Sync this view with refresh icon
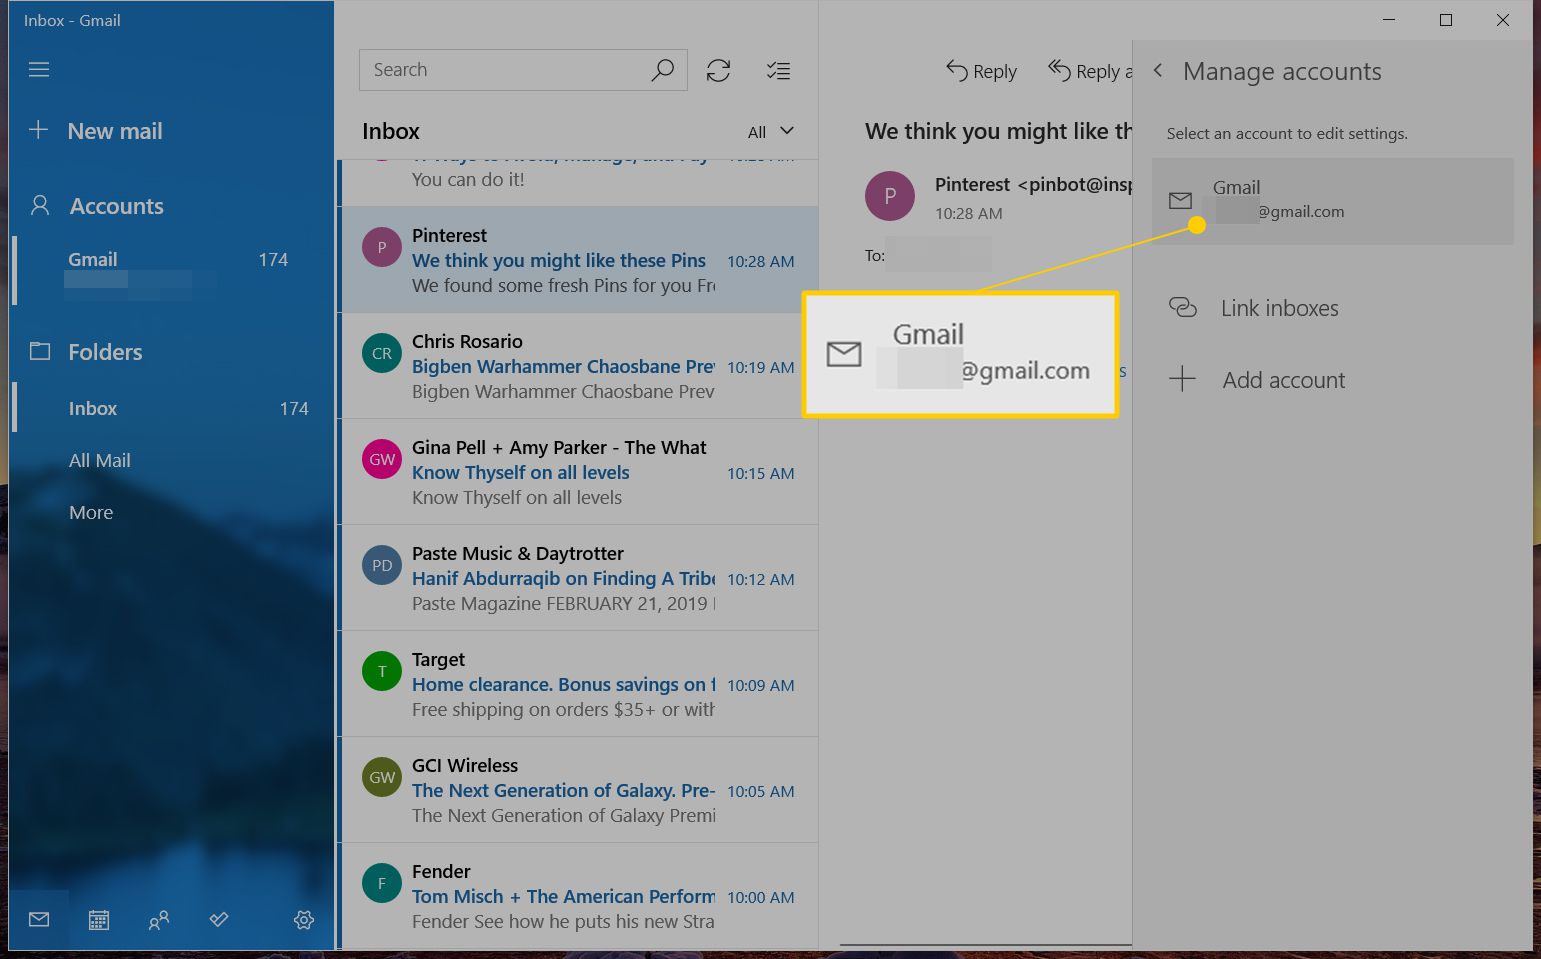The width and height of the screenshot is (1541, 959). click(718, 70)
